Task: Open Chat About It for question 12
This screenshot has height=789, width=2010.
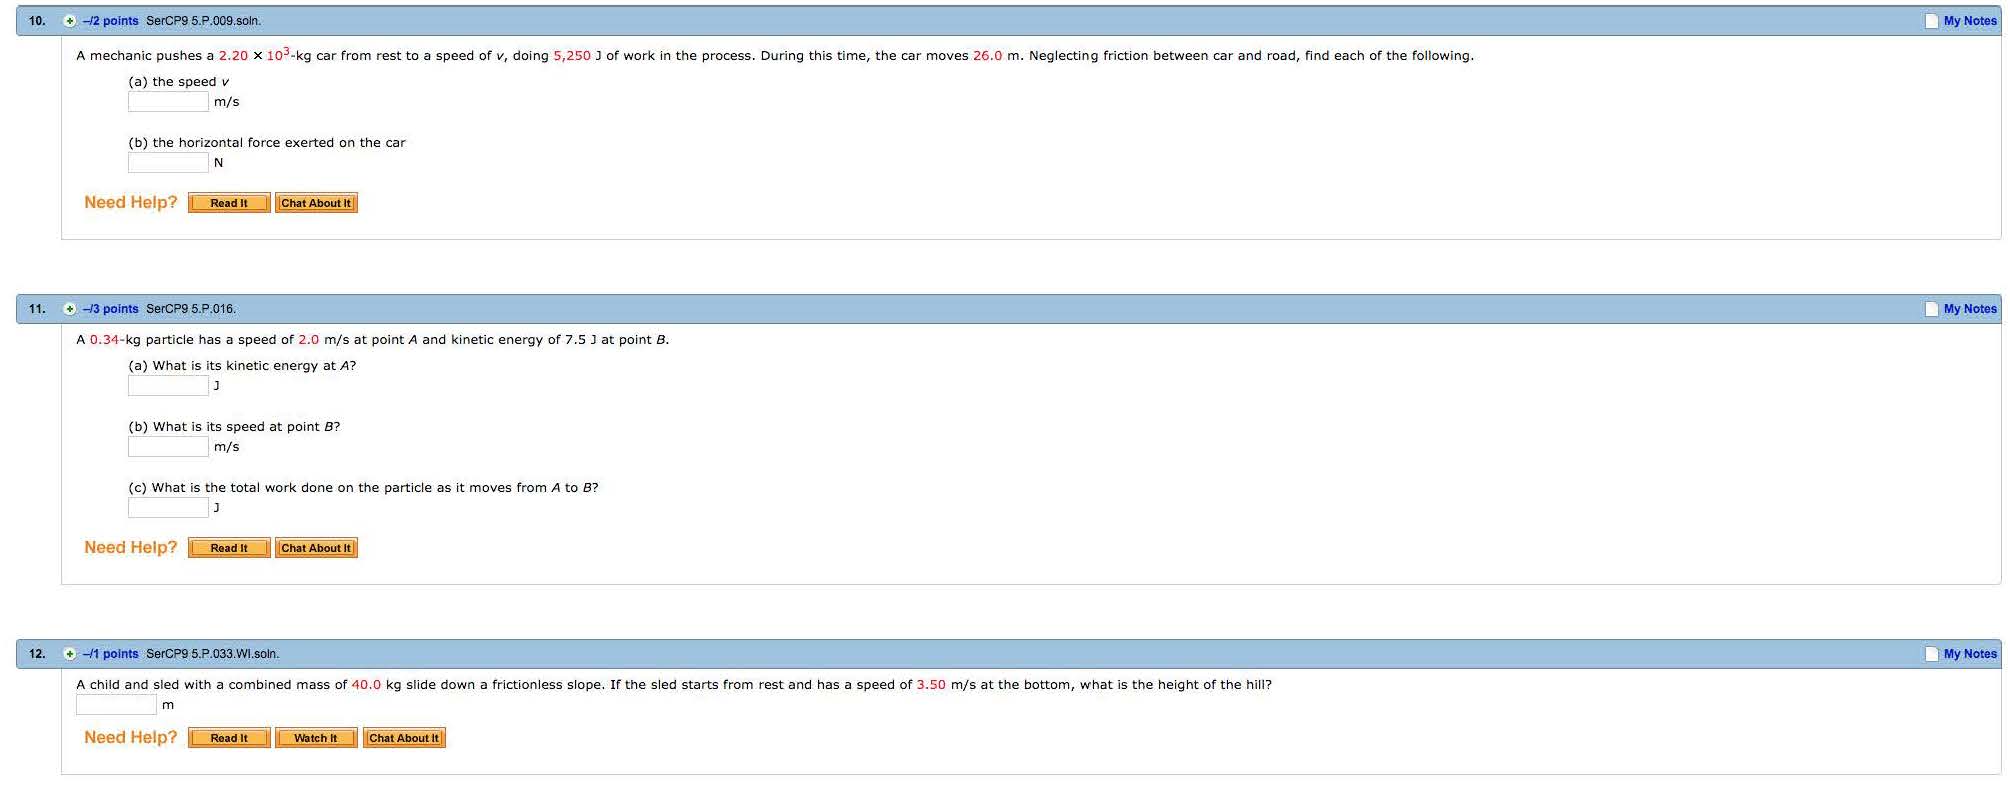Action: pos(404,738)
